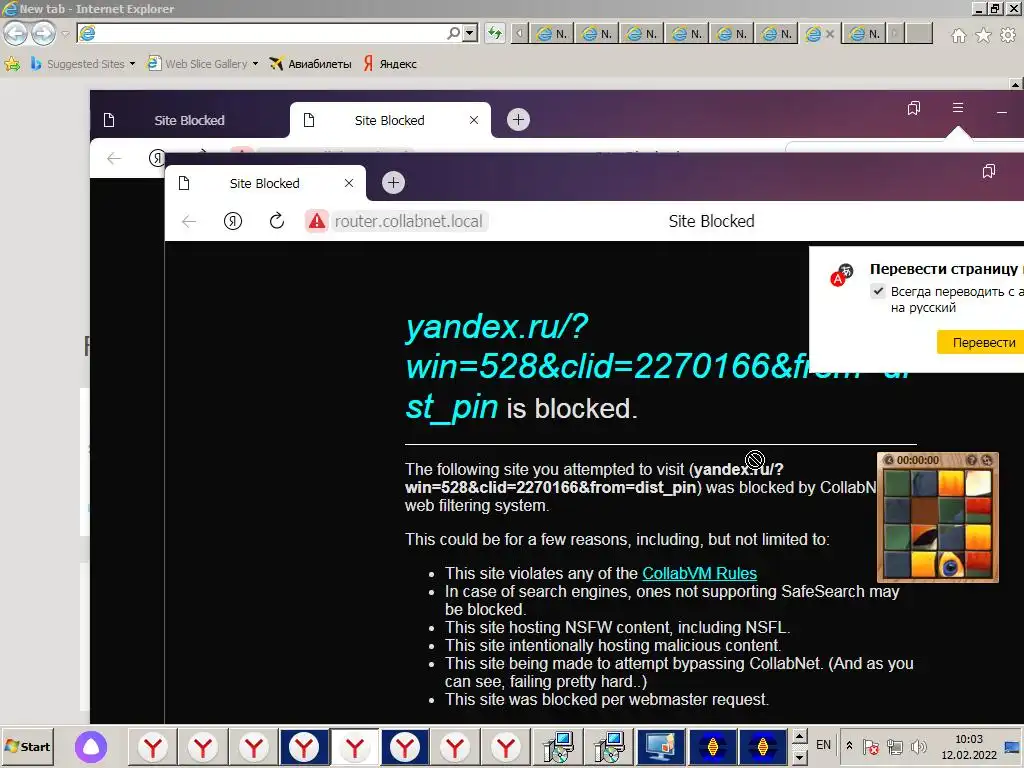This screenshot has width=1024, height=768.
Task: Open the volume speaker icon
Action: [919, 746]
